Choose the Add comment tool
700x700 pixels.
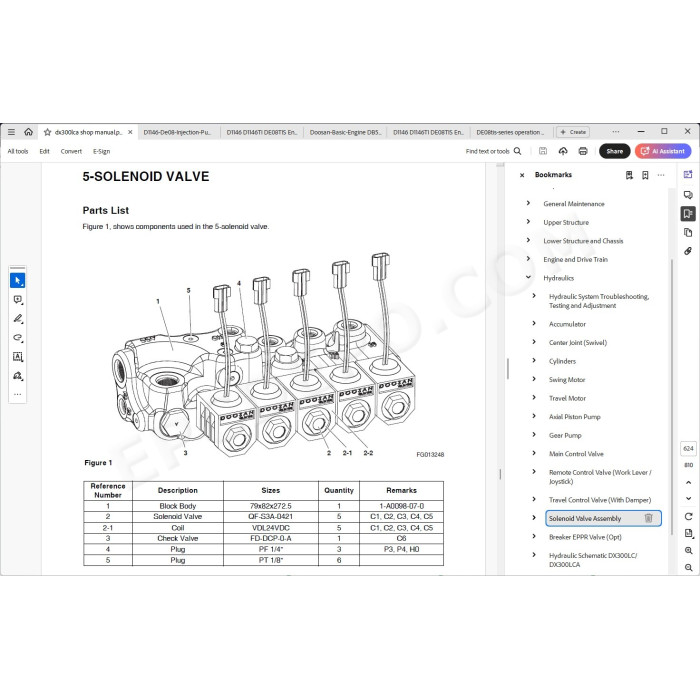coord(17,300)
